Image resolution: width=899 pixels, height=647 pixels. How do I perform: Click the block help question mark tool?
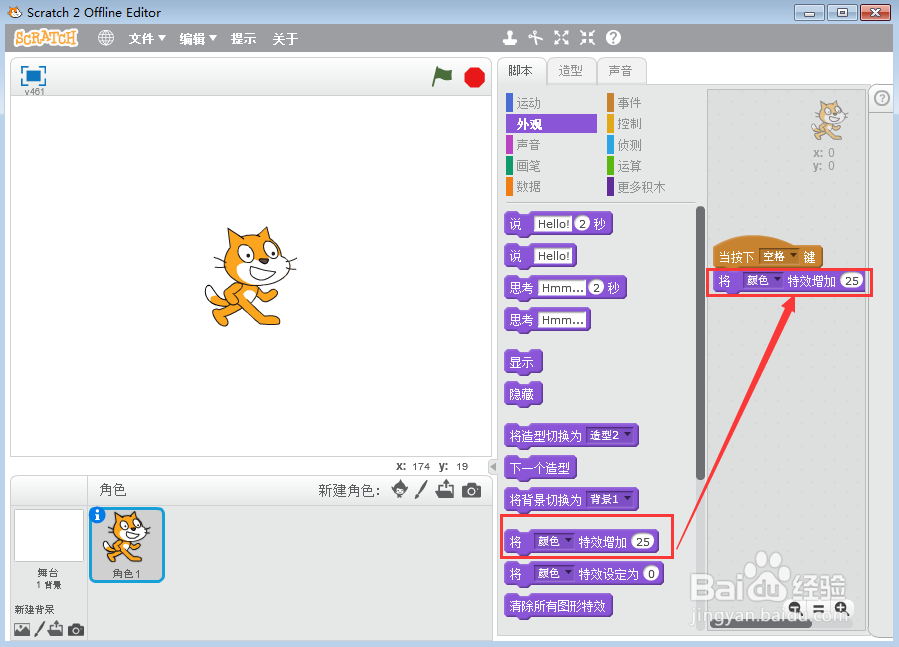(x=613, y=38)
